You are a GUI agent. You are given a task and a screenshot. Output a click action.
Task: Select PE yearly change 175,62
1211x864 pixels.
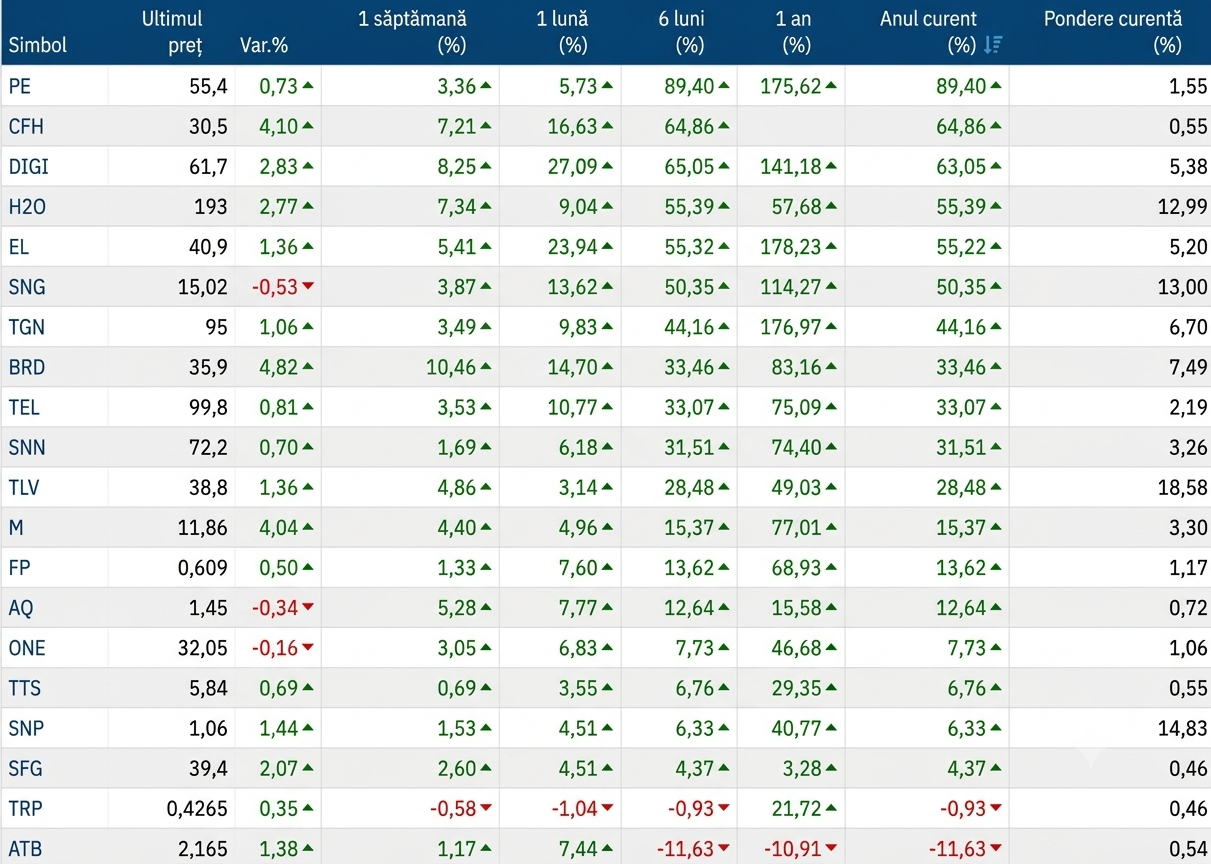[790, 87]
